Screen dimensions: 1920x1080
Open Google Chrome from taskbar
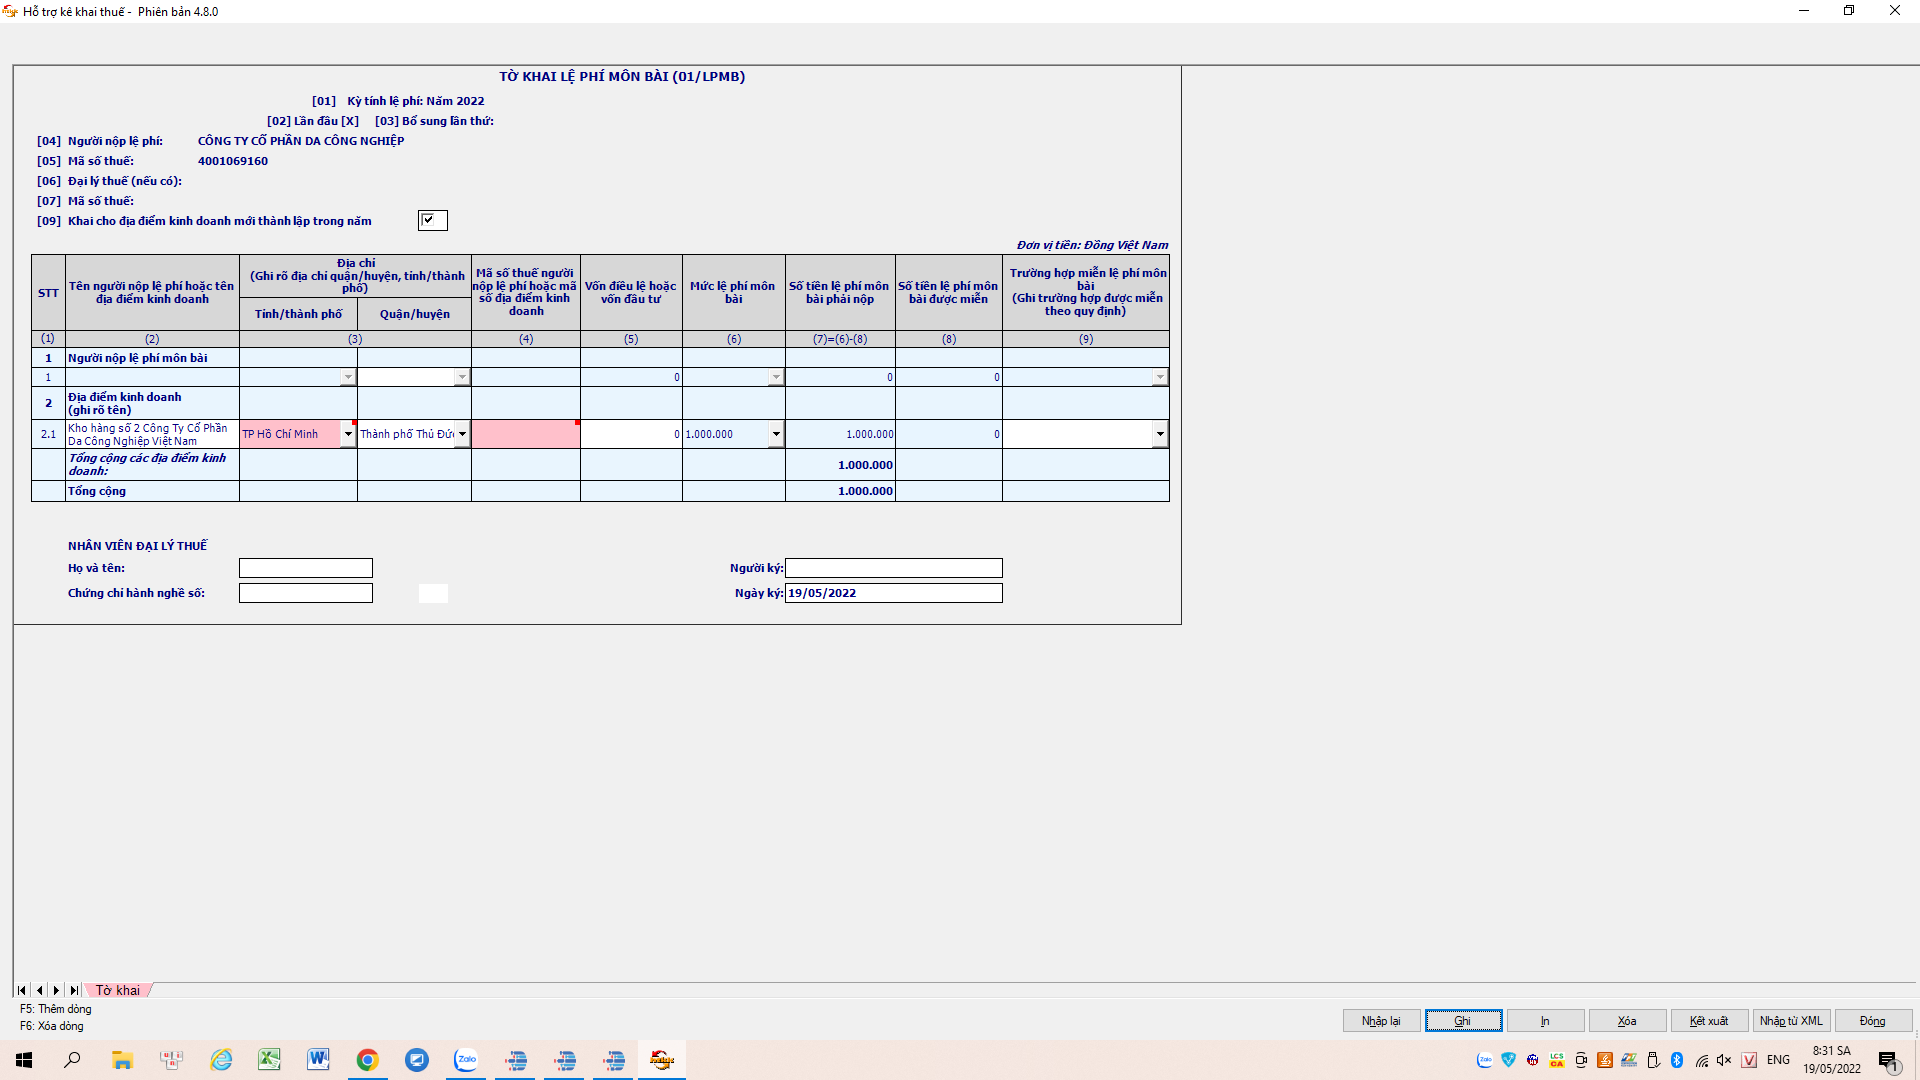pos(368,1060)
